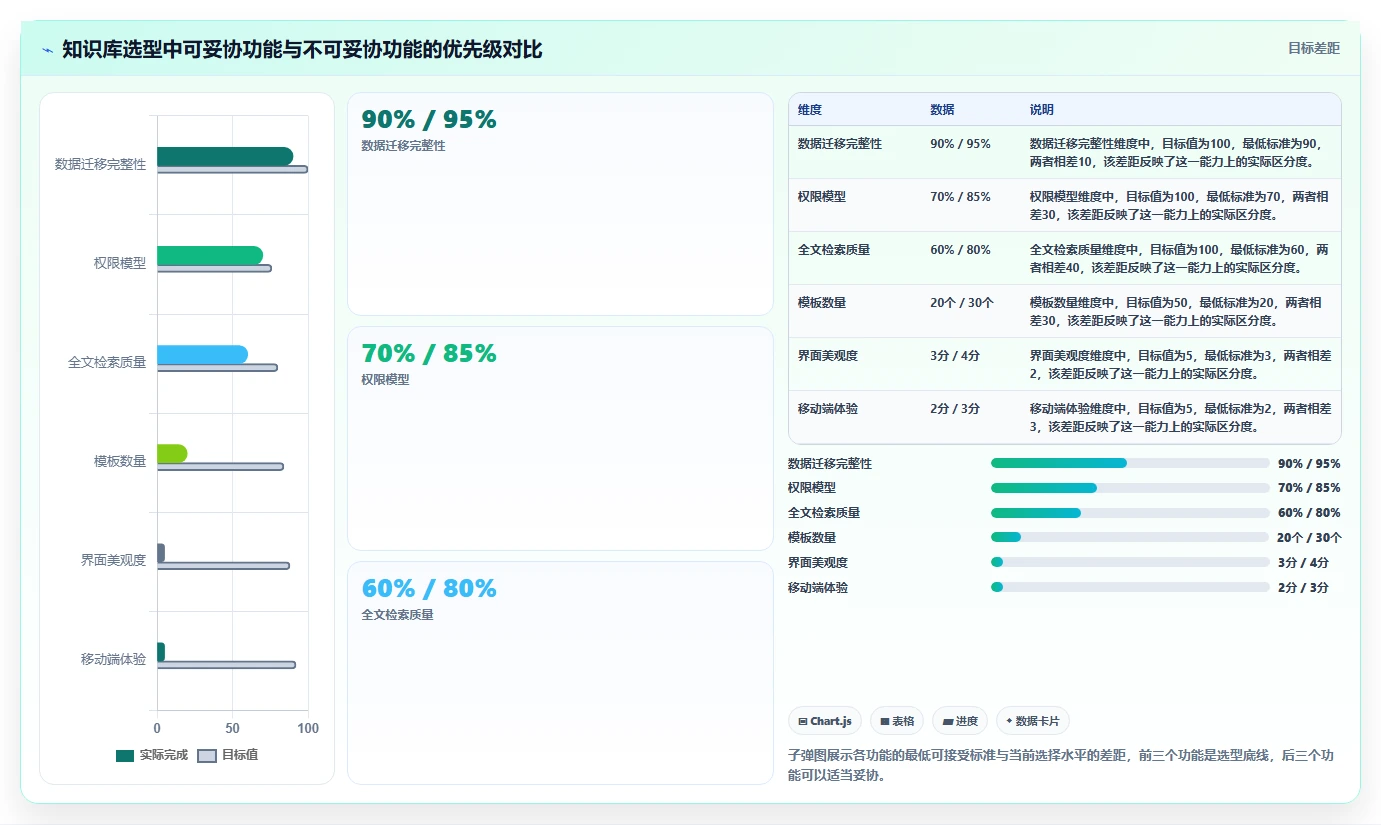Click the lime 模板数量 actual bar in chart
1381x825 pixels.
(x=172, y=453)
